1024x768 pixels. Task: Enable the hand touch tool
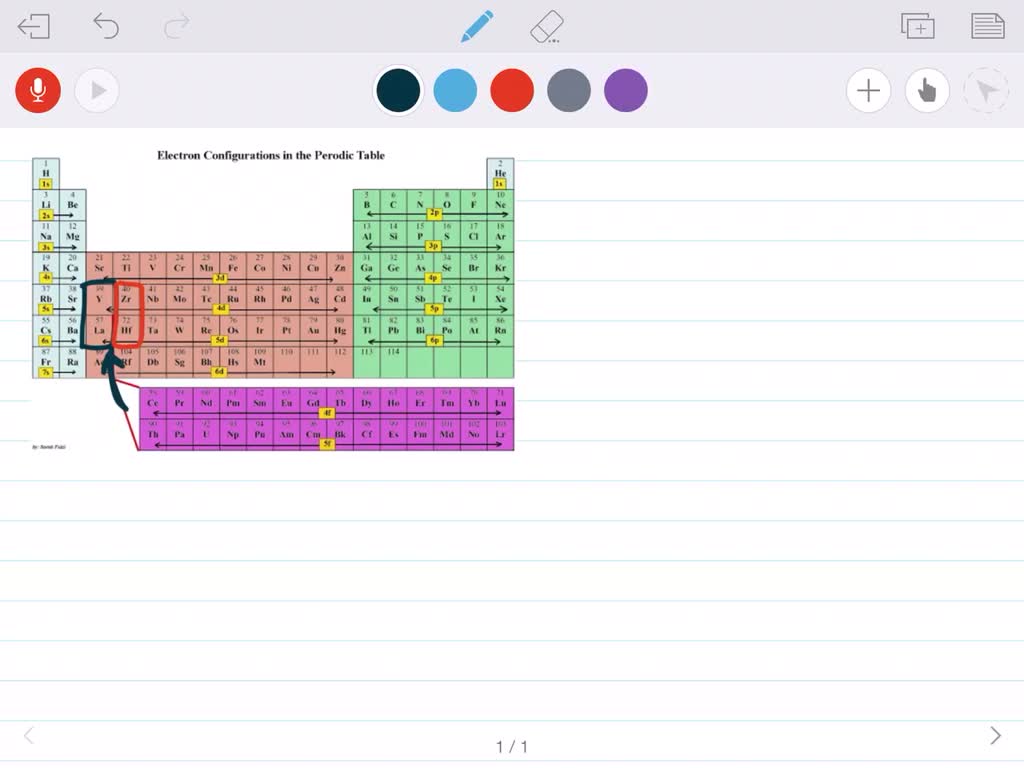(x=927, y=91)
